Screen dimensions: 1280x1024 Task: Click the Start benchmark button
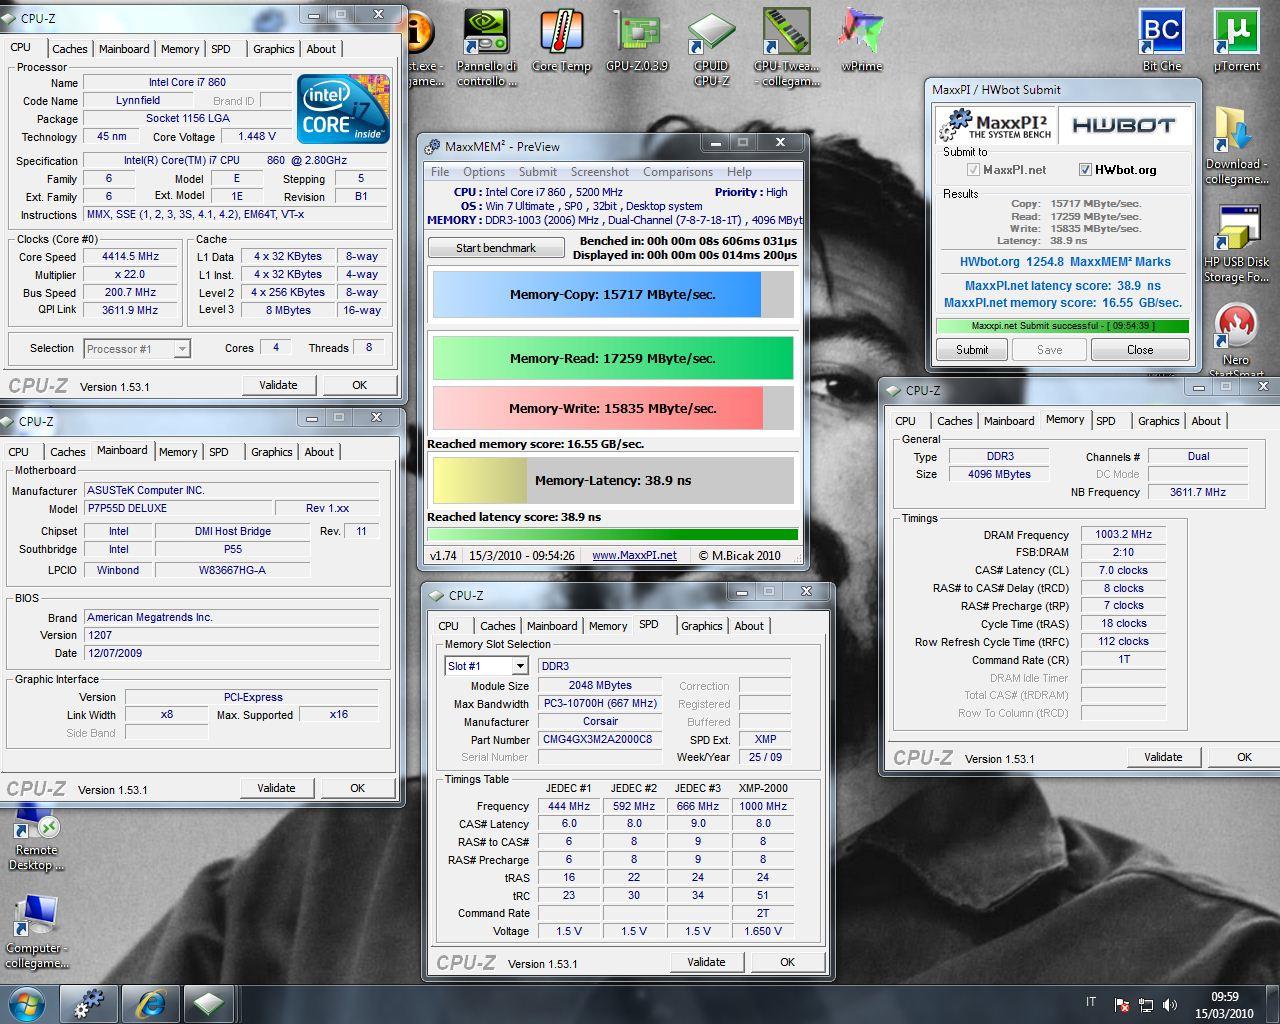pos(496,248)
